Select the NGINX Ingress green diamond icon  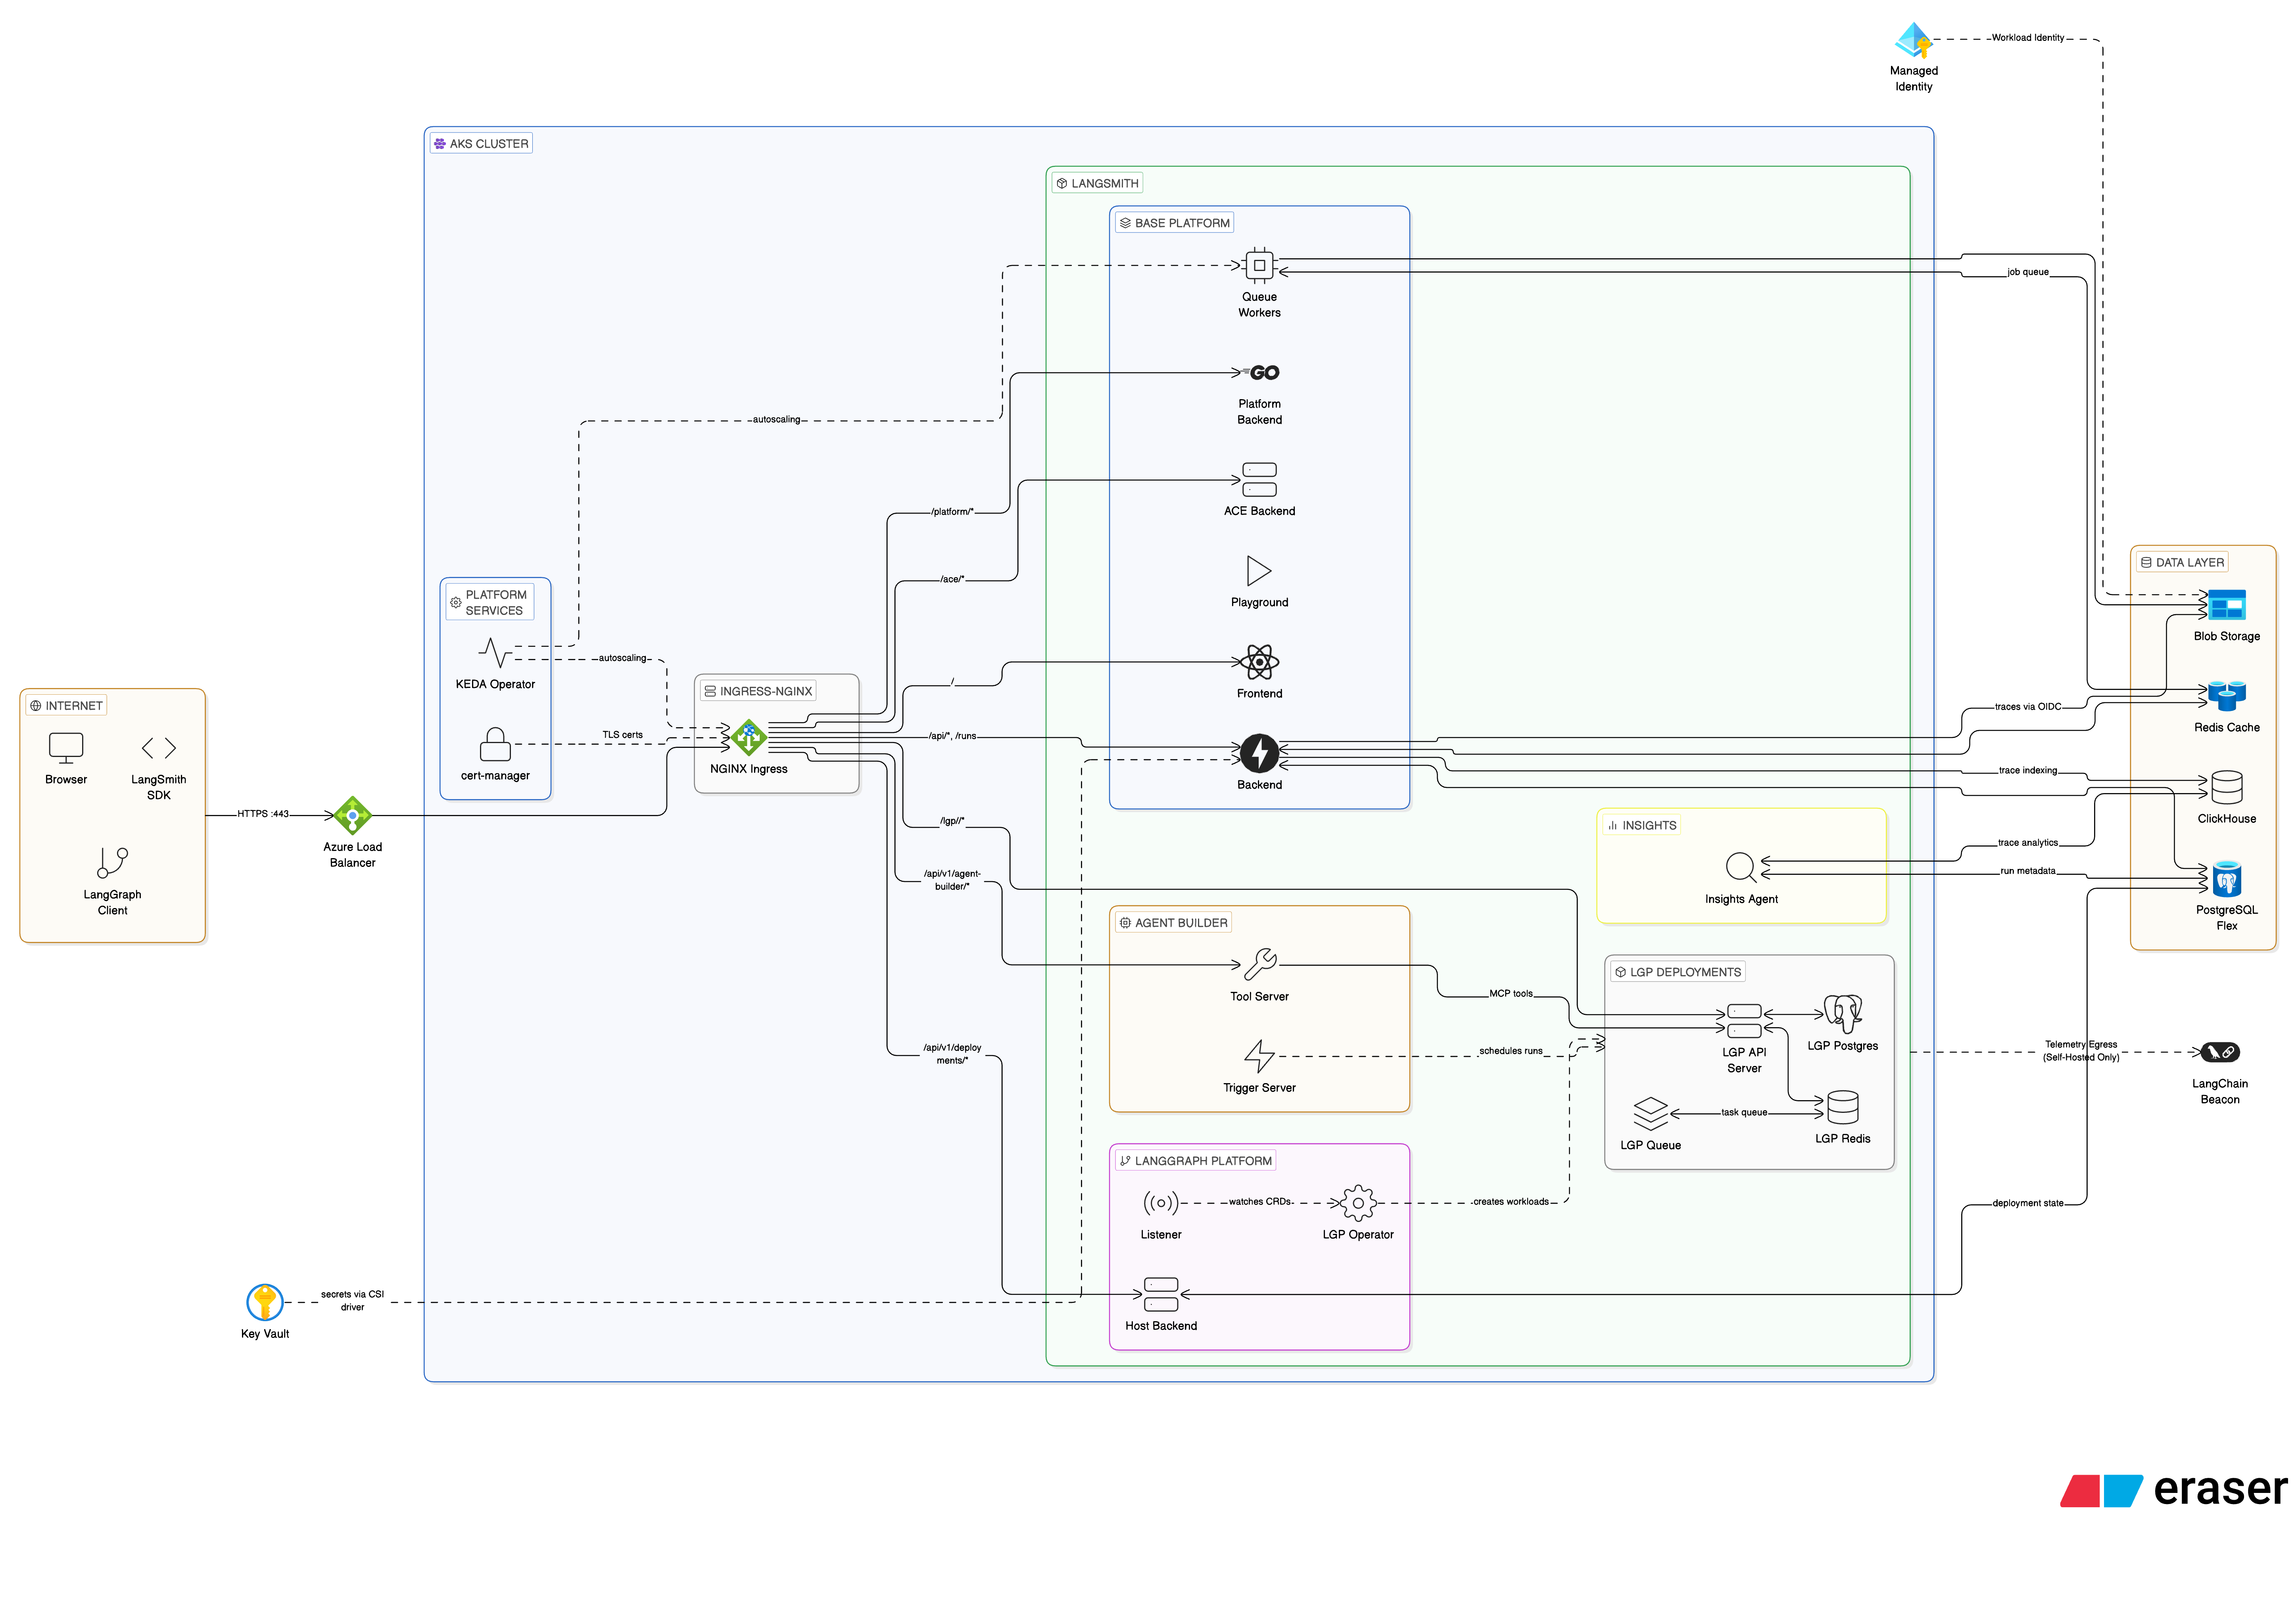748,738
